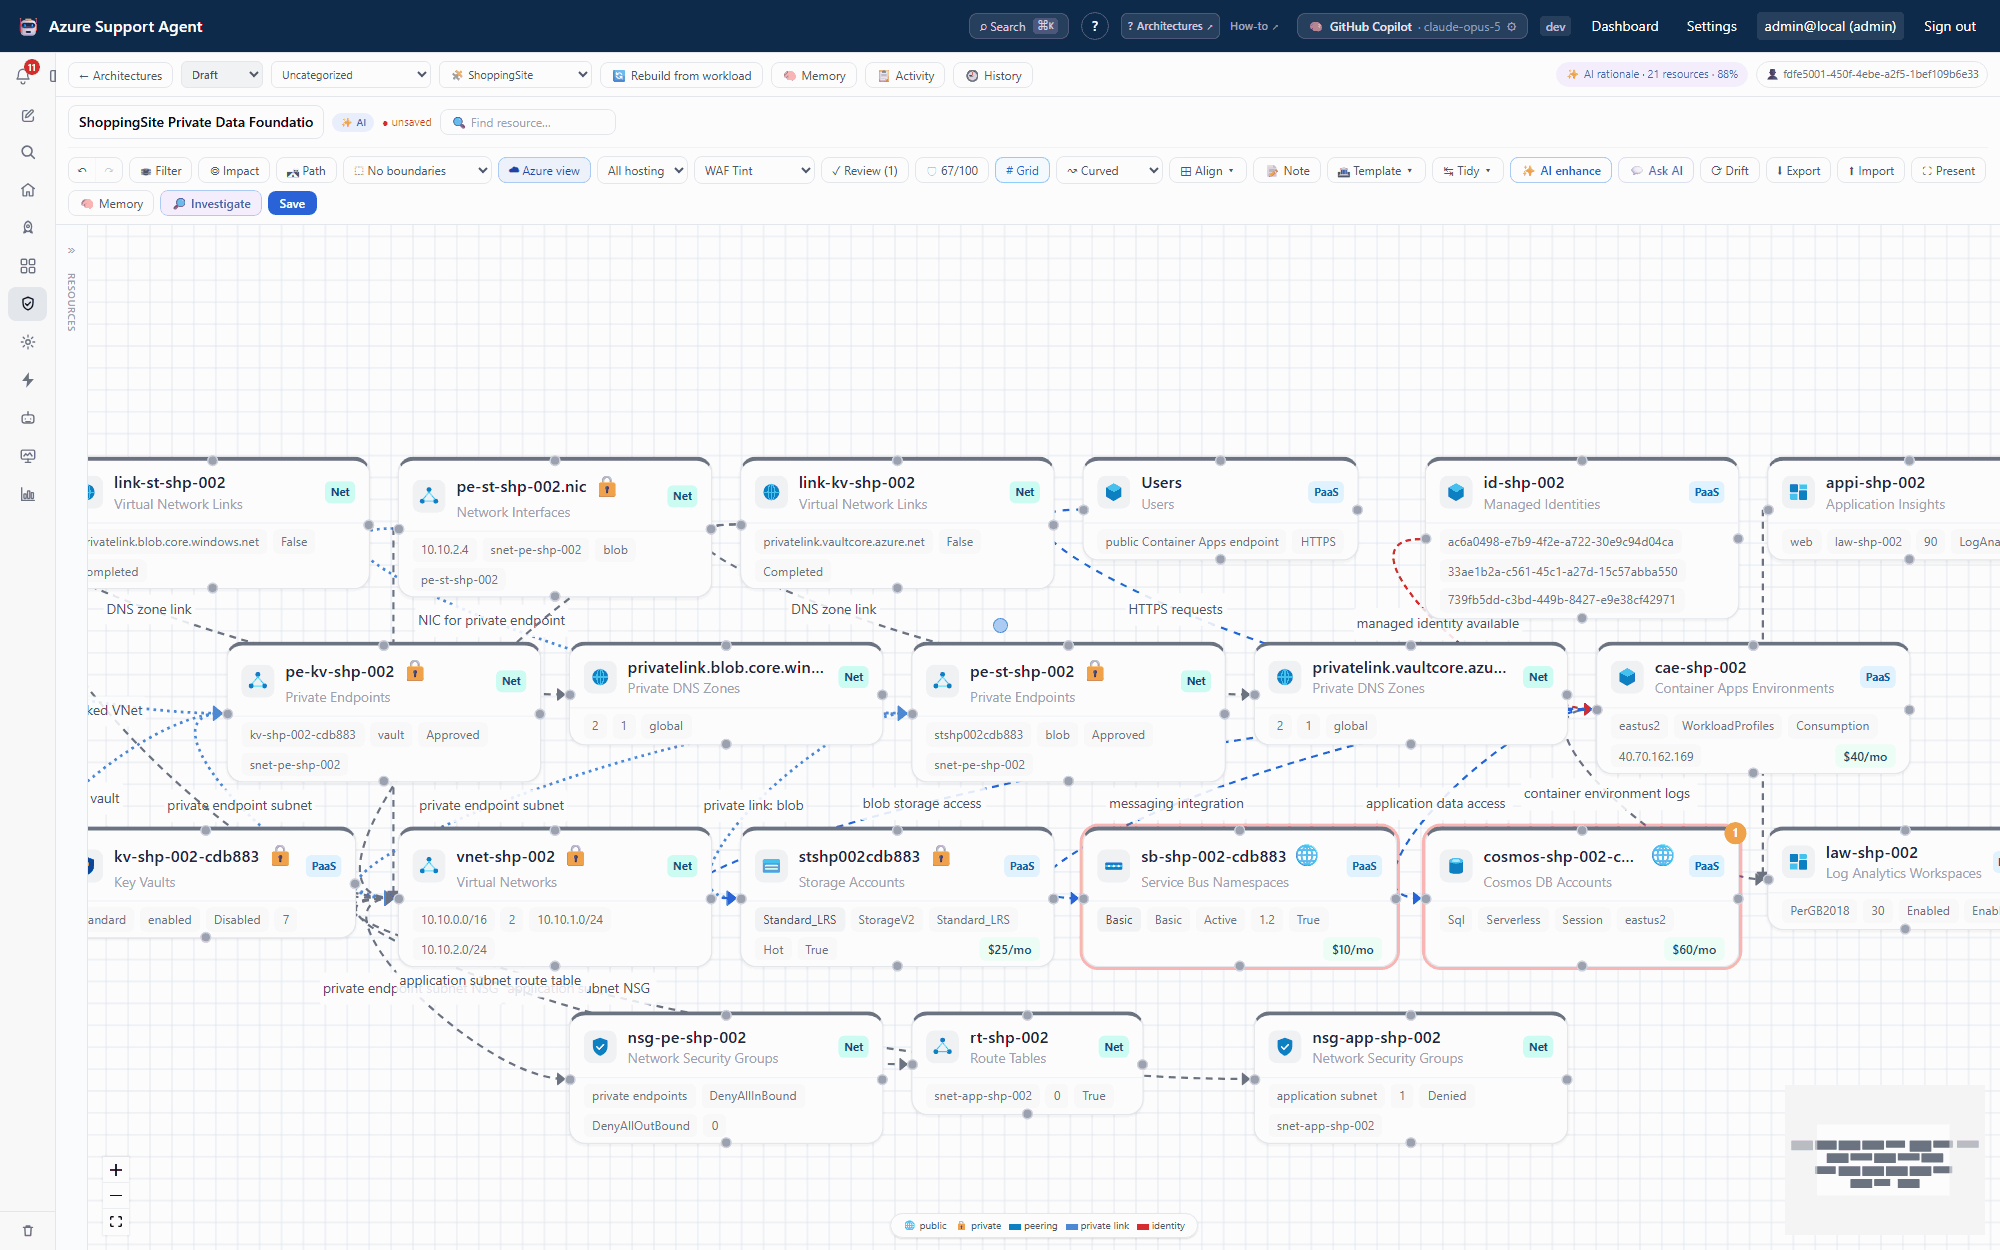Click the compose/edit icon in left sidebar
Viewport: 2000px width, 1250px height.
point(28,116)
